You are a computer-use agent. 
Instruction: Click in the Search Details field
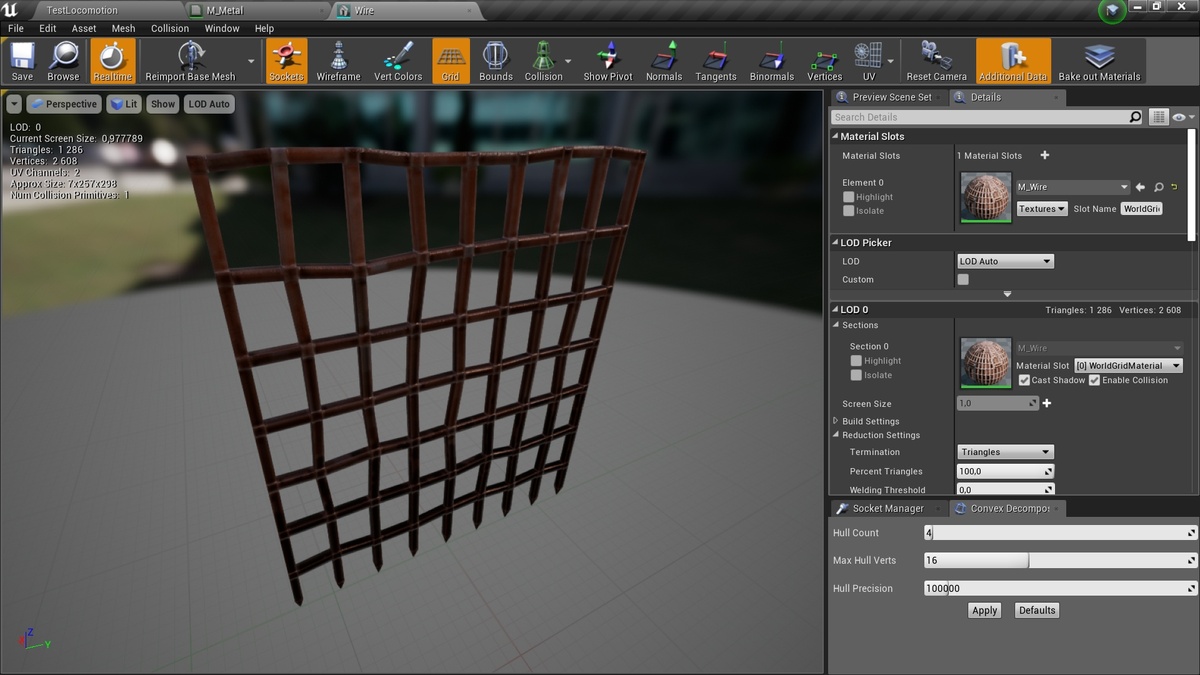coord(987,117)
